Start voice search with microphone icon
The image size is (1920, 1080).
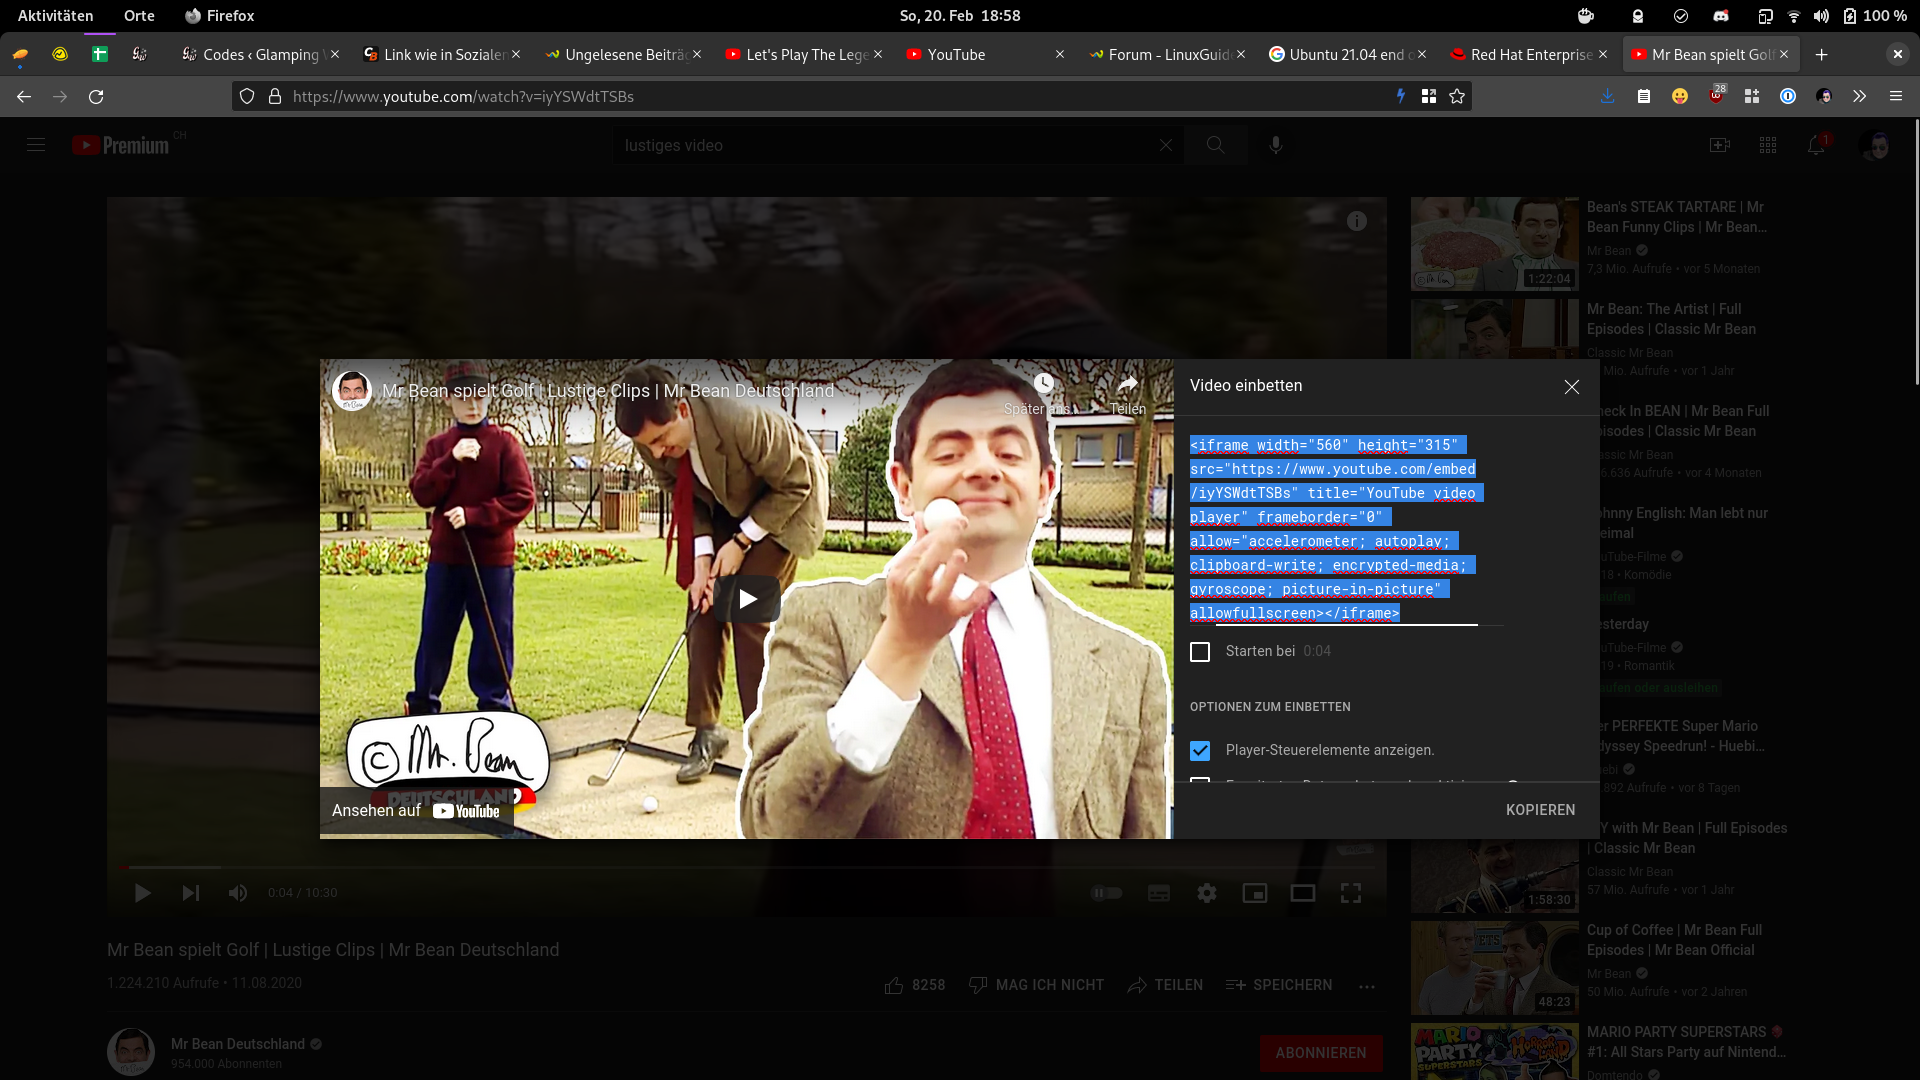1276,146
